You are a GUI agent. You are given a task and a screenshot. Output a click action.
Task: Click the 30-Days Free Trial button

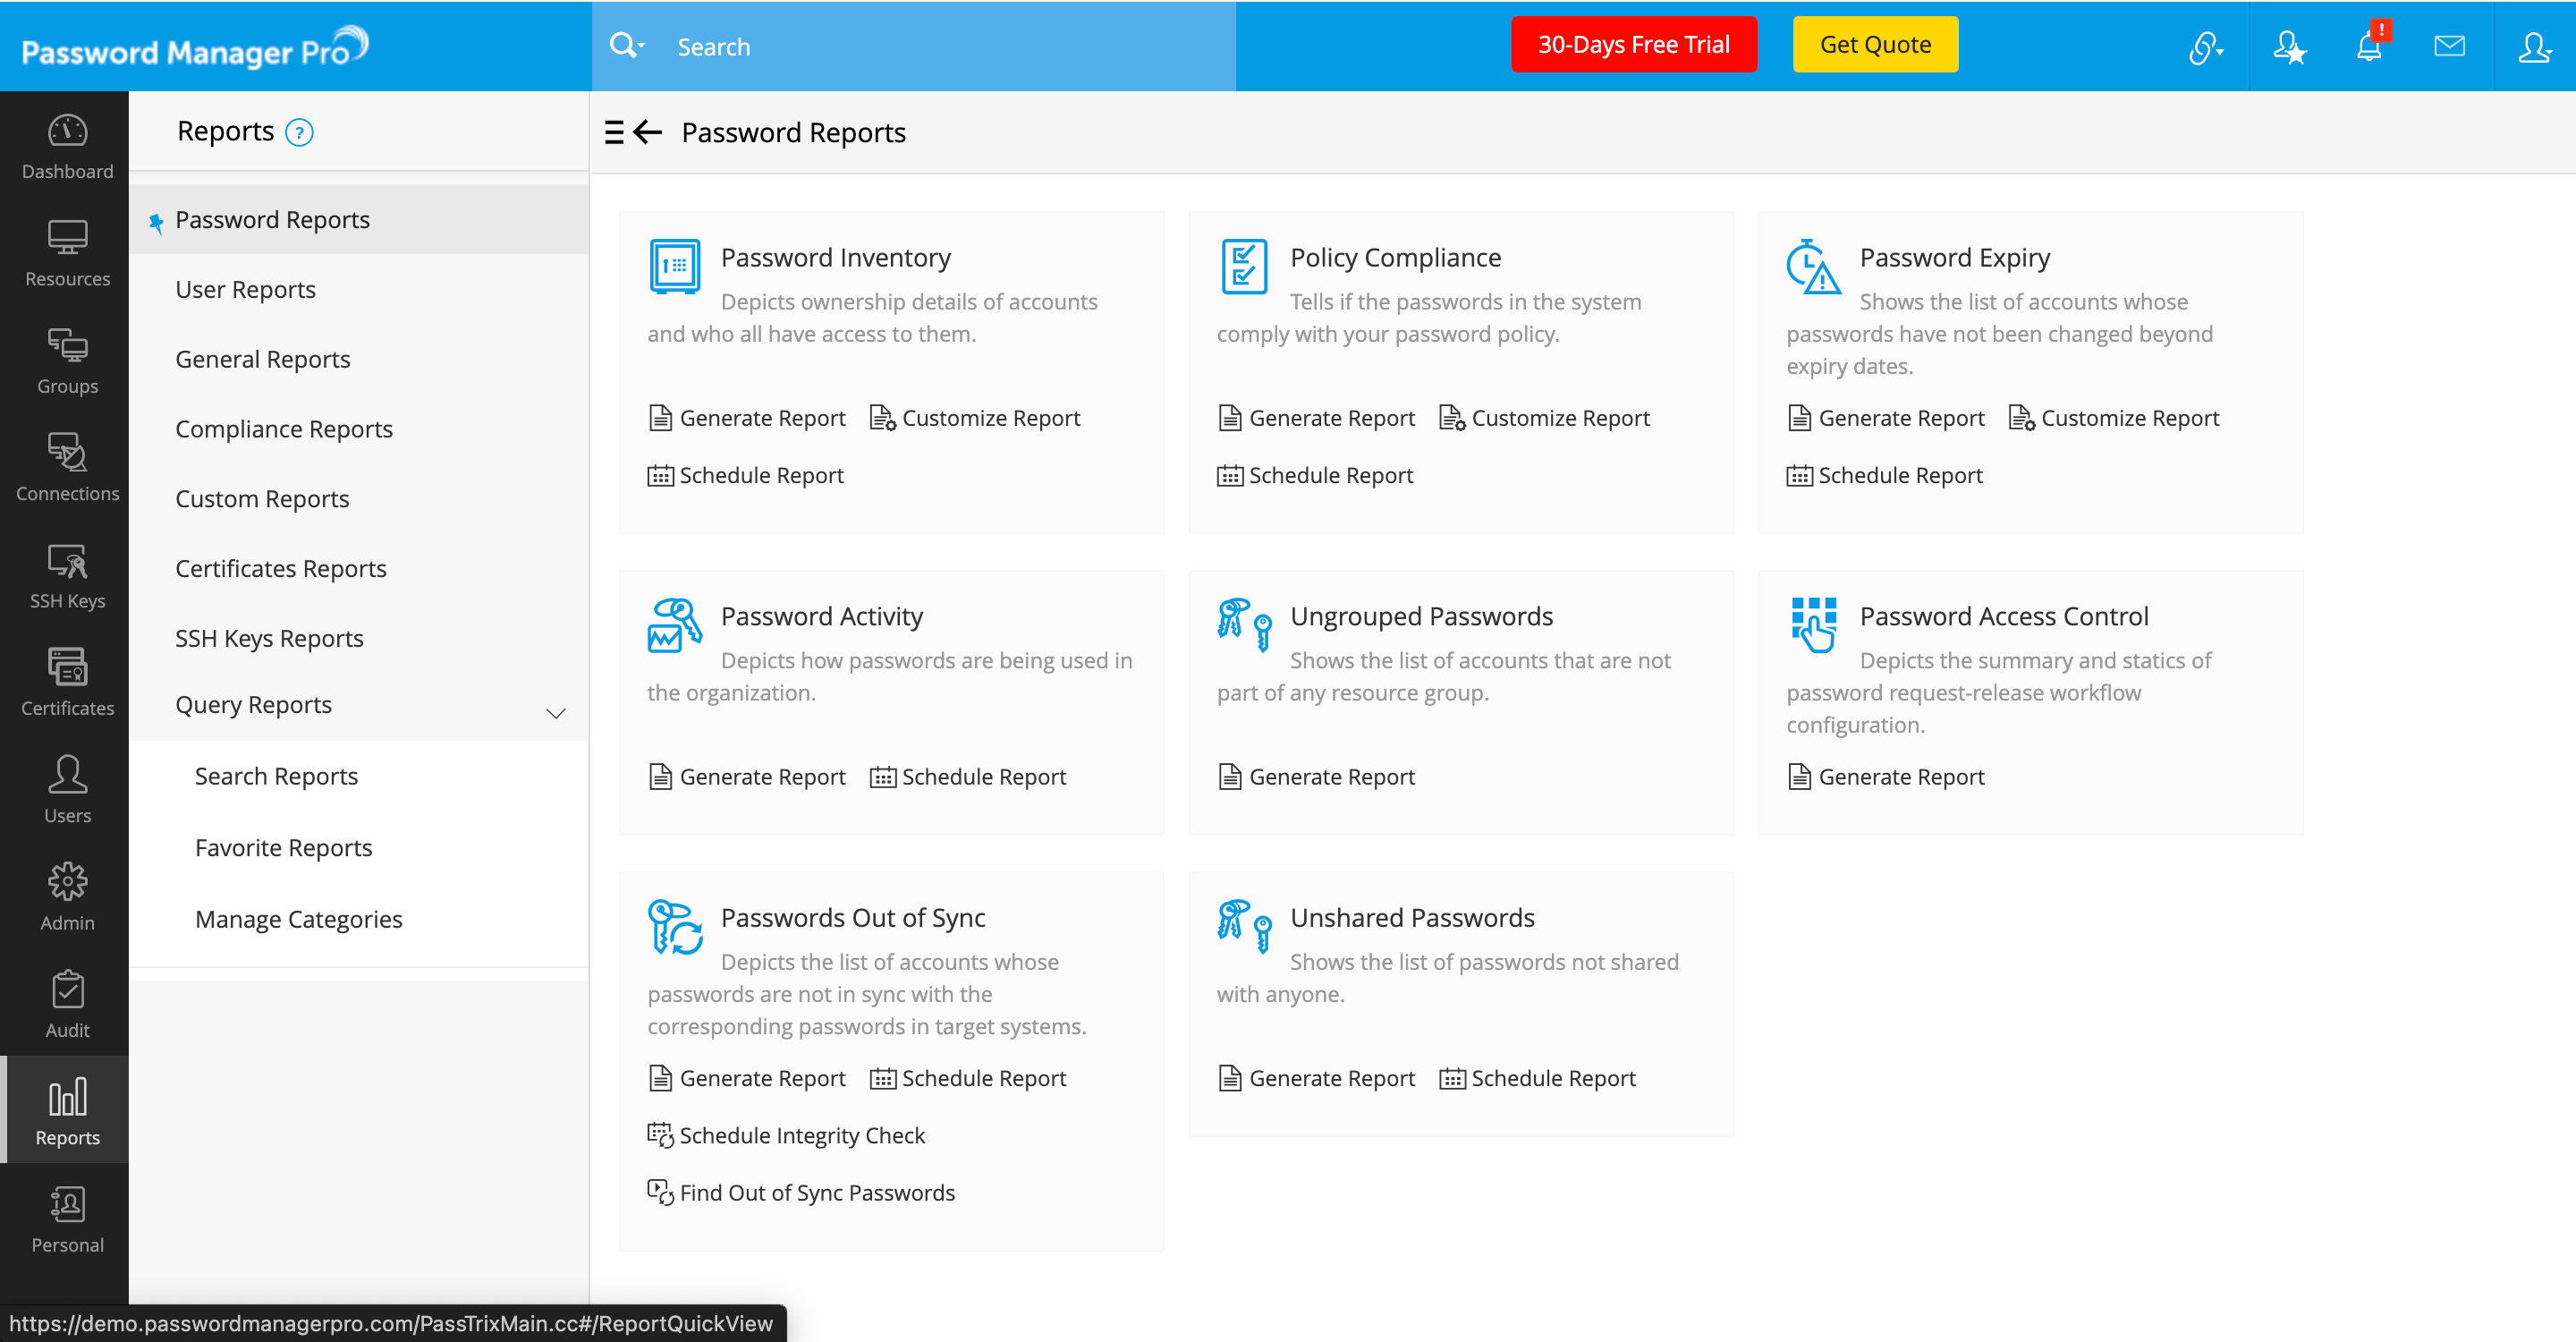pyautogui.click(x=1633, y=45)
